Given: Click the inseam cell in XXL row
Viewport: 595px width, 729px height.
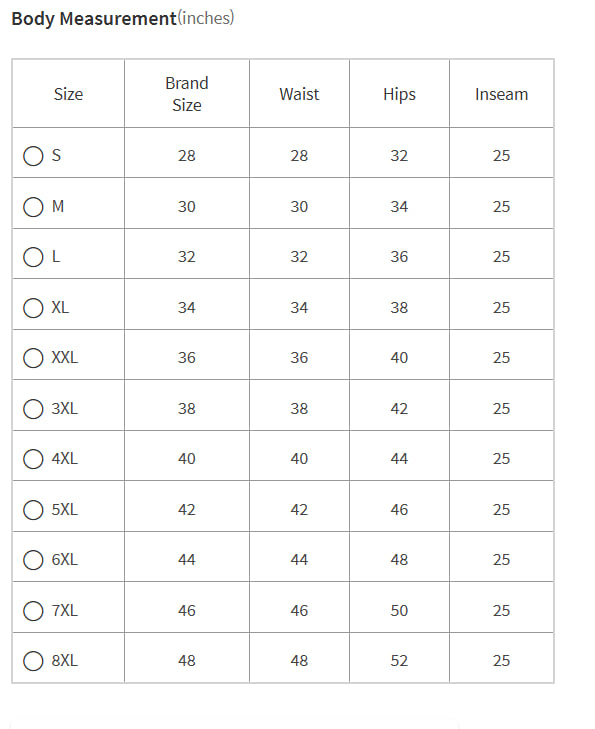Looking at the screenshot, I should tap(502, 355).
